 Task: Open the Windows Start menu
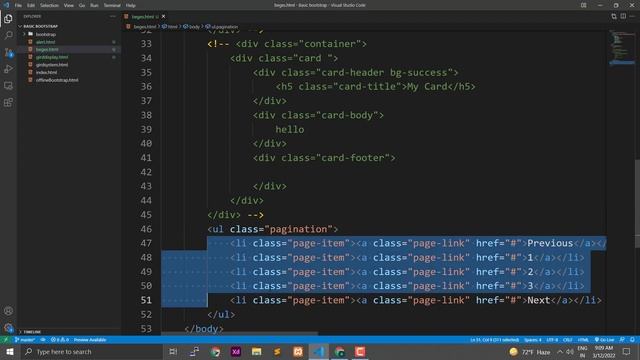pyautogui.click(x=9, y=351)
